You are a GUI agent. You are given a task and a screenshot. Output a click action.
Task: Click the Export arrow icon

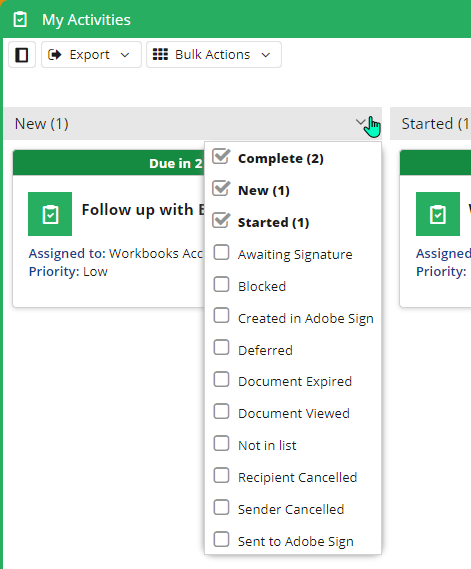click(55, 54)
